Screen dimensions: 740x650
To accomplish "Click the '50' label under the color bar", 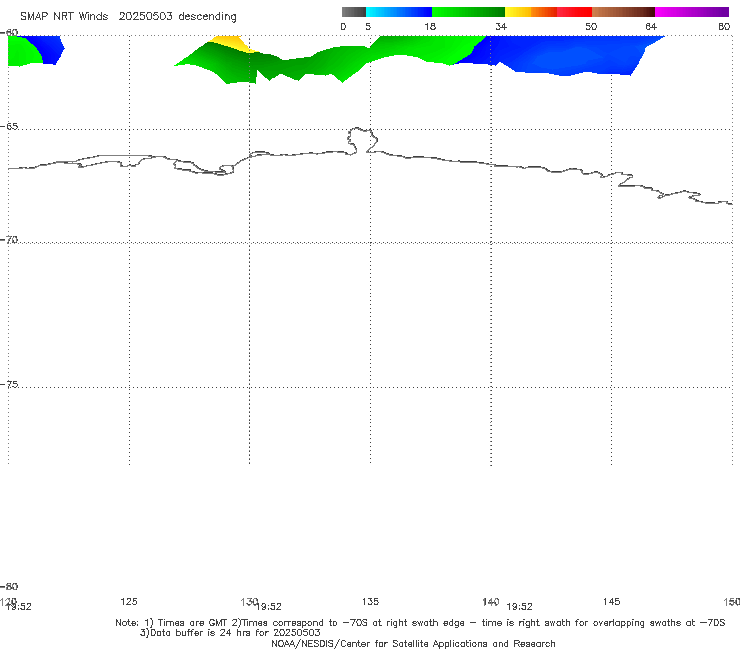I will point(591,26).
